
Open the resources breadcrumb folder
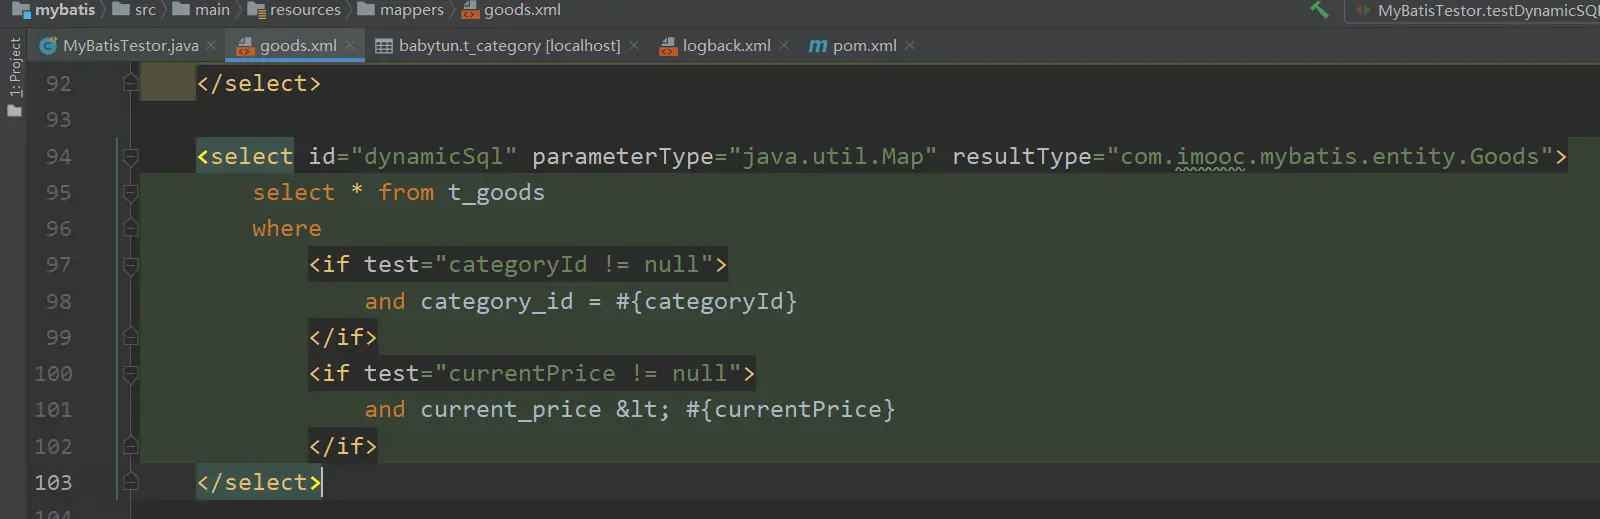(x=294, y=10)
